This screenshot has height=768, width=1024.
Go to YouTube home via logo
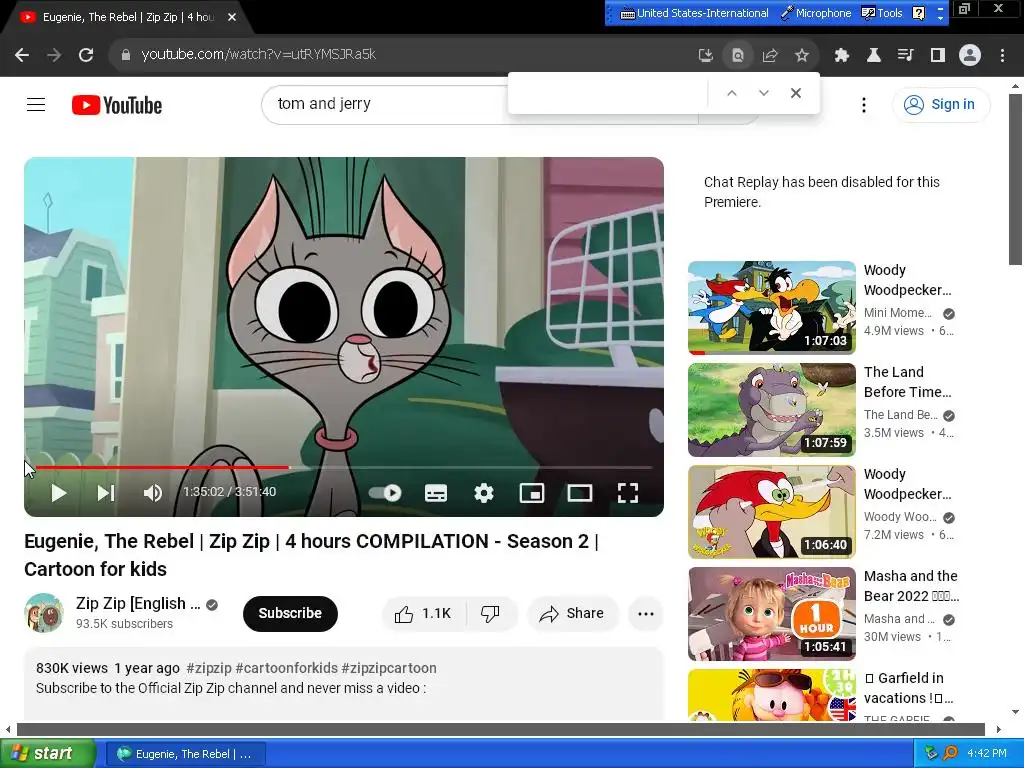coord(117,105)
